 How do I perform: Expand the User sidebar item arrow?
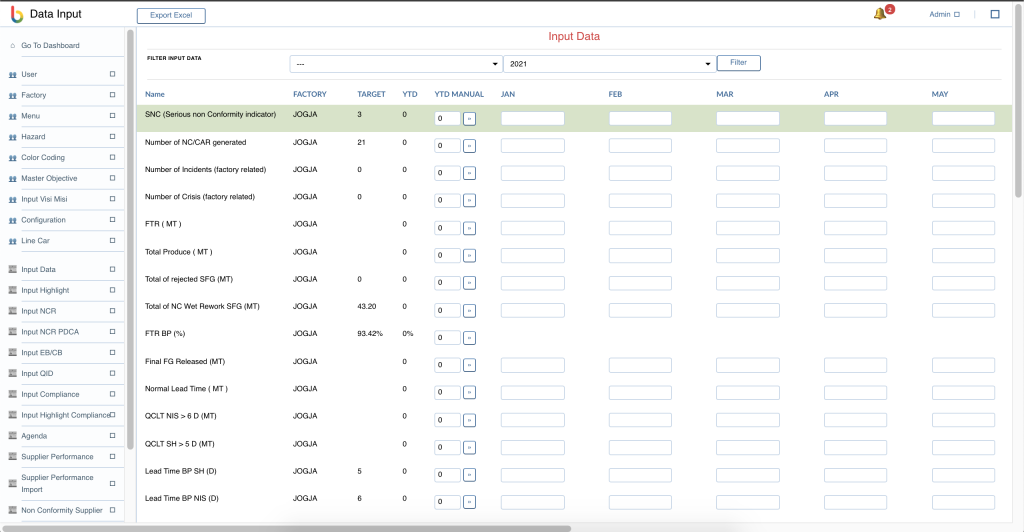(x=112, y=74)
